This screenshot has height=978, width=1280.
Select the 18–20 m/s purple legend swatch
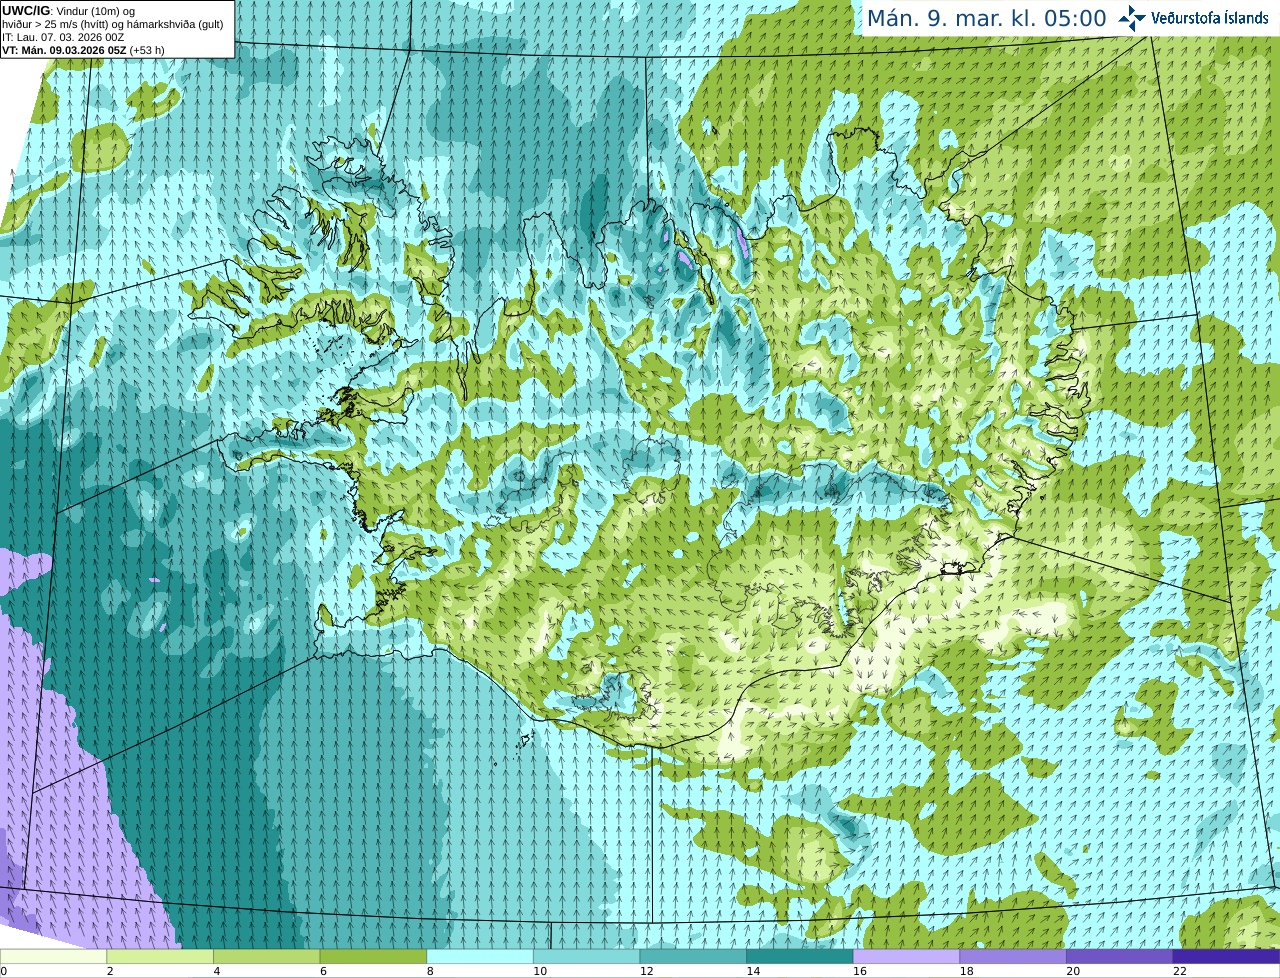point(1013,956)
